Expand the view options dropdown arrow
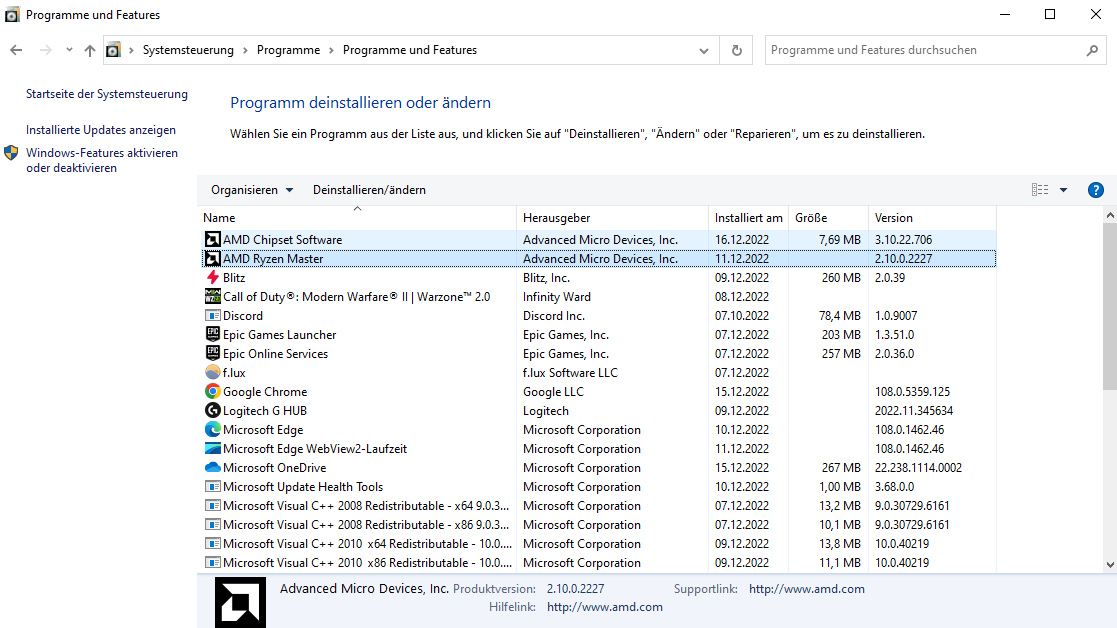The height and width of the screenshot is (628, 1117). point(1063,190)
